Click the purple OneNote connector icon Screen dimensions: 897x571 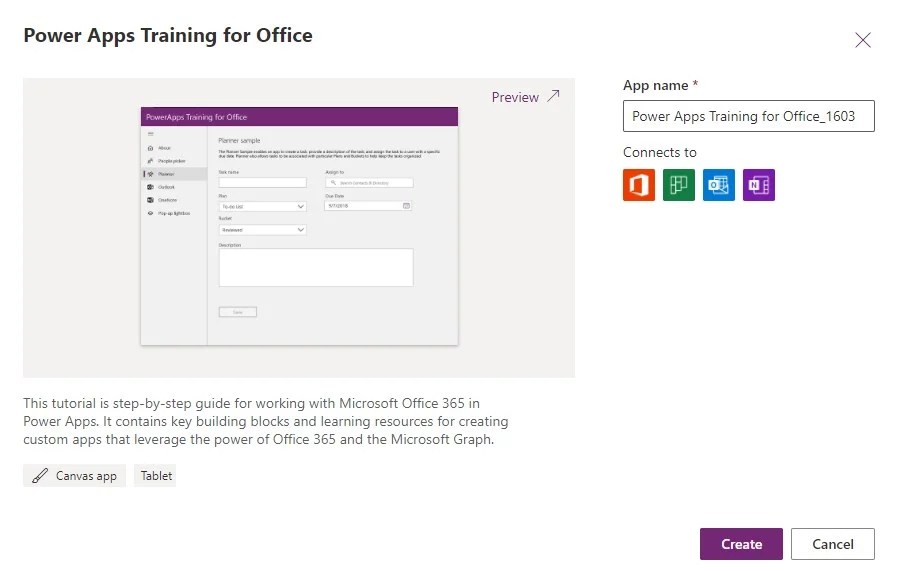pos(759,185)
